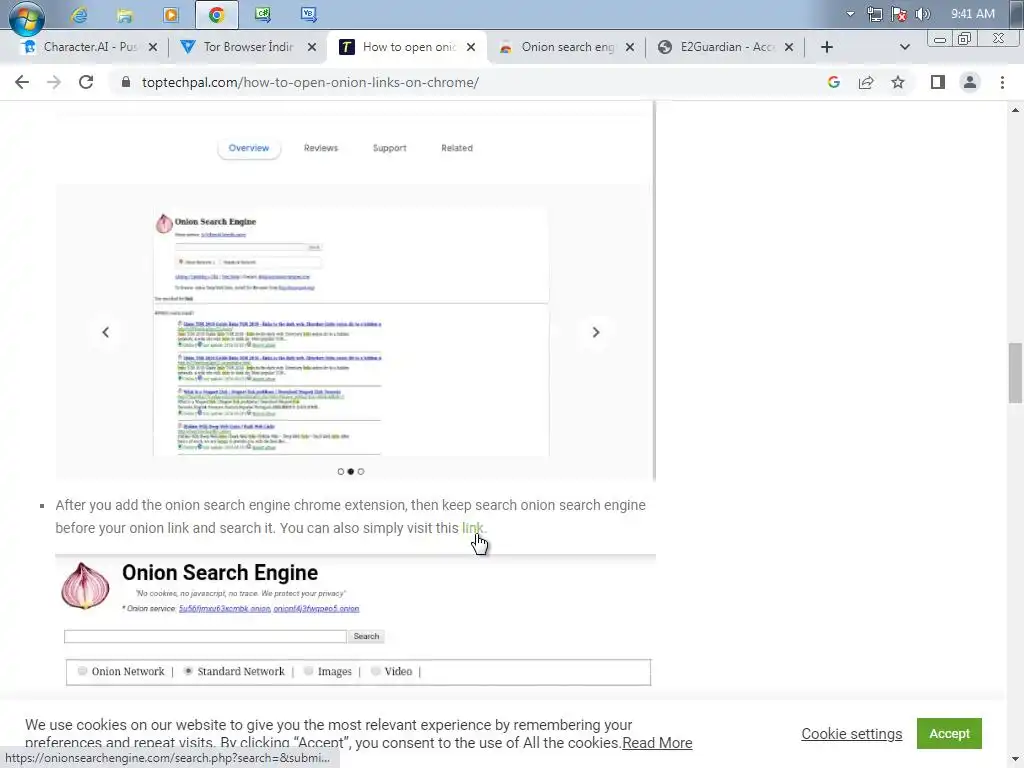1024x768 pixels.
Task: Show previous carousel screenshot arrow
Action: point(106,332)
